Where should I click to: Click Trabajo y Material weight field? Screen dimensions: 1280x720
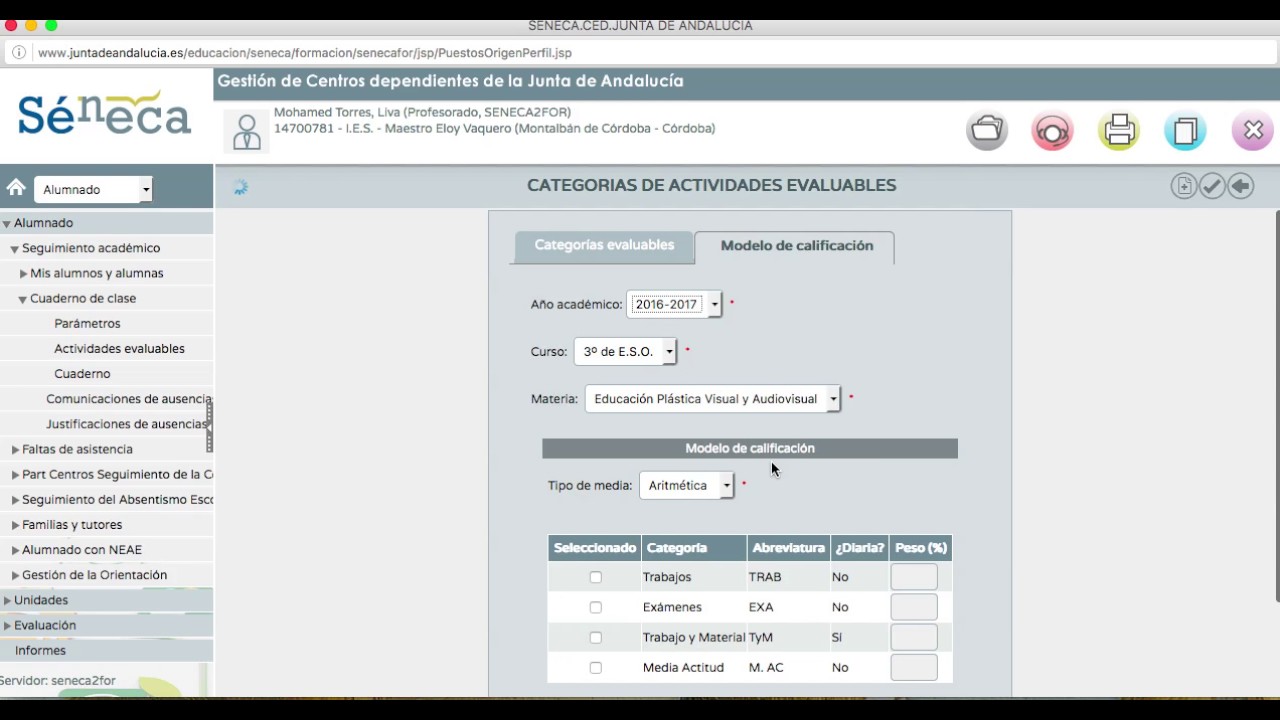pyautogui.click(x=914, y=637)
